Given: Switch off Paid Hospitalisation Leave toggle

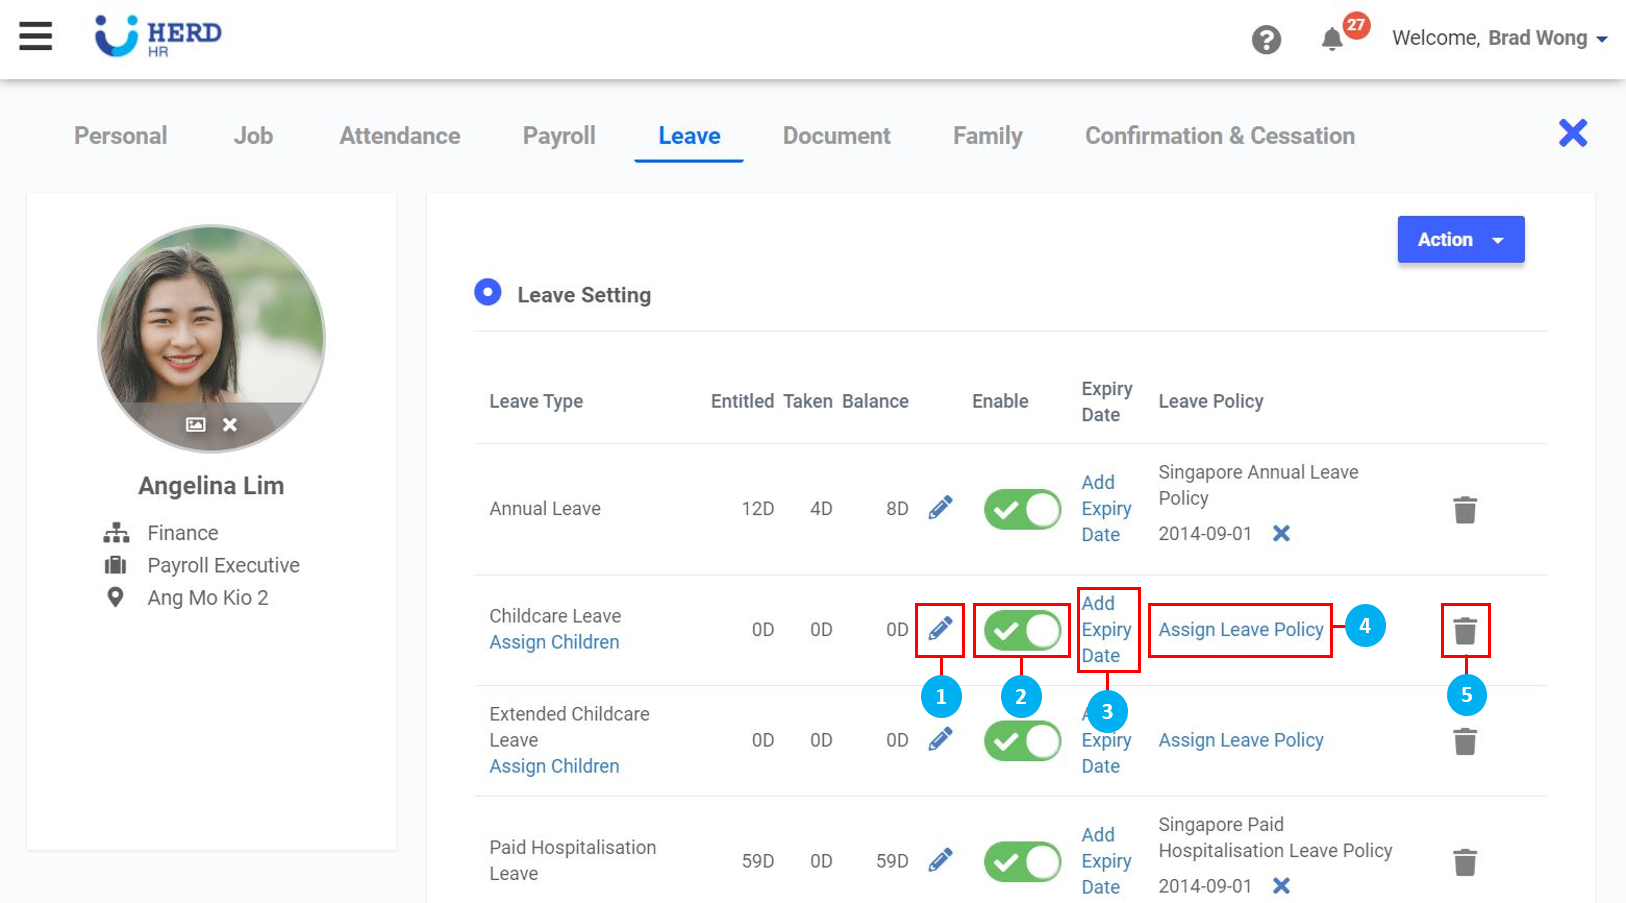Looking at the screenshot, I should 1022,862.
